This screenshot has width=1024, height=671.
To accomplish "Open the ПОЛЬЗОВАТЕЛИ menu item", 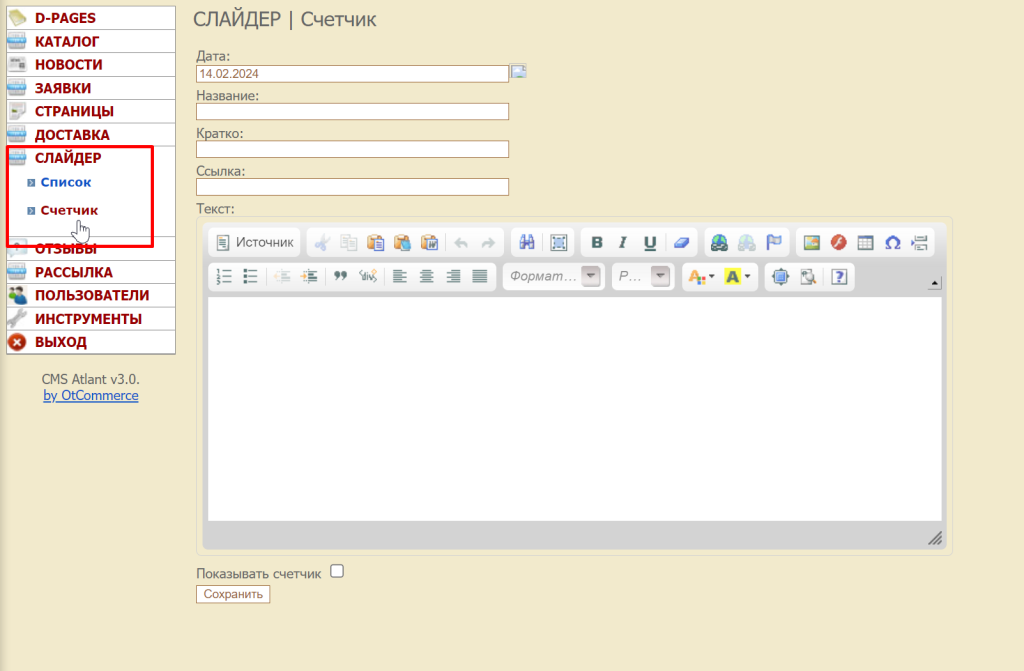I will pyautogui.click(x=91, y=295).
